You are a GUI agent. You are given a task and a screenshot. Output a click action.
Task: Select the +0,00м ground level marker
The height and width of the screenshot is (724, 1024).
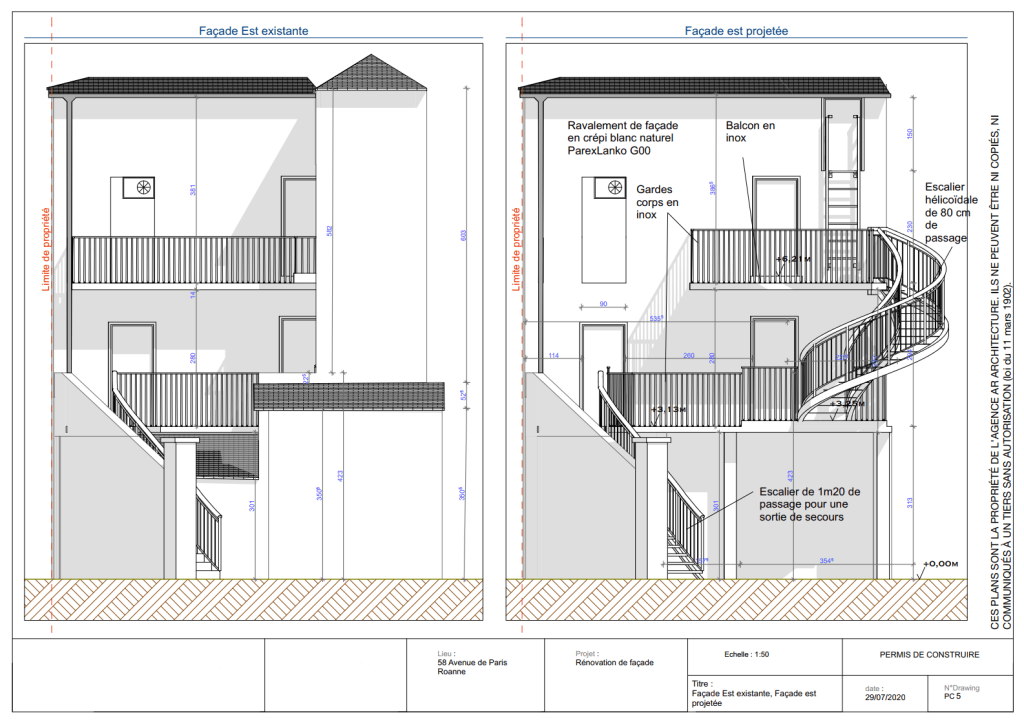[942, 563]
